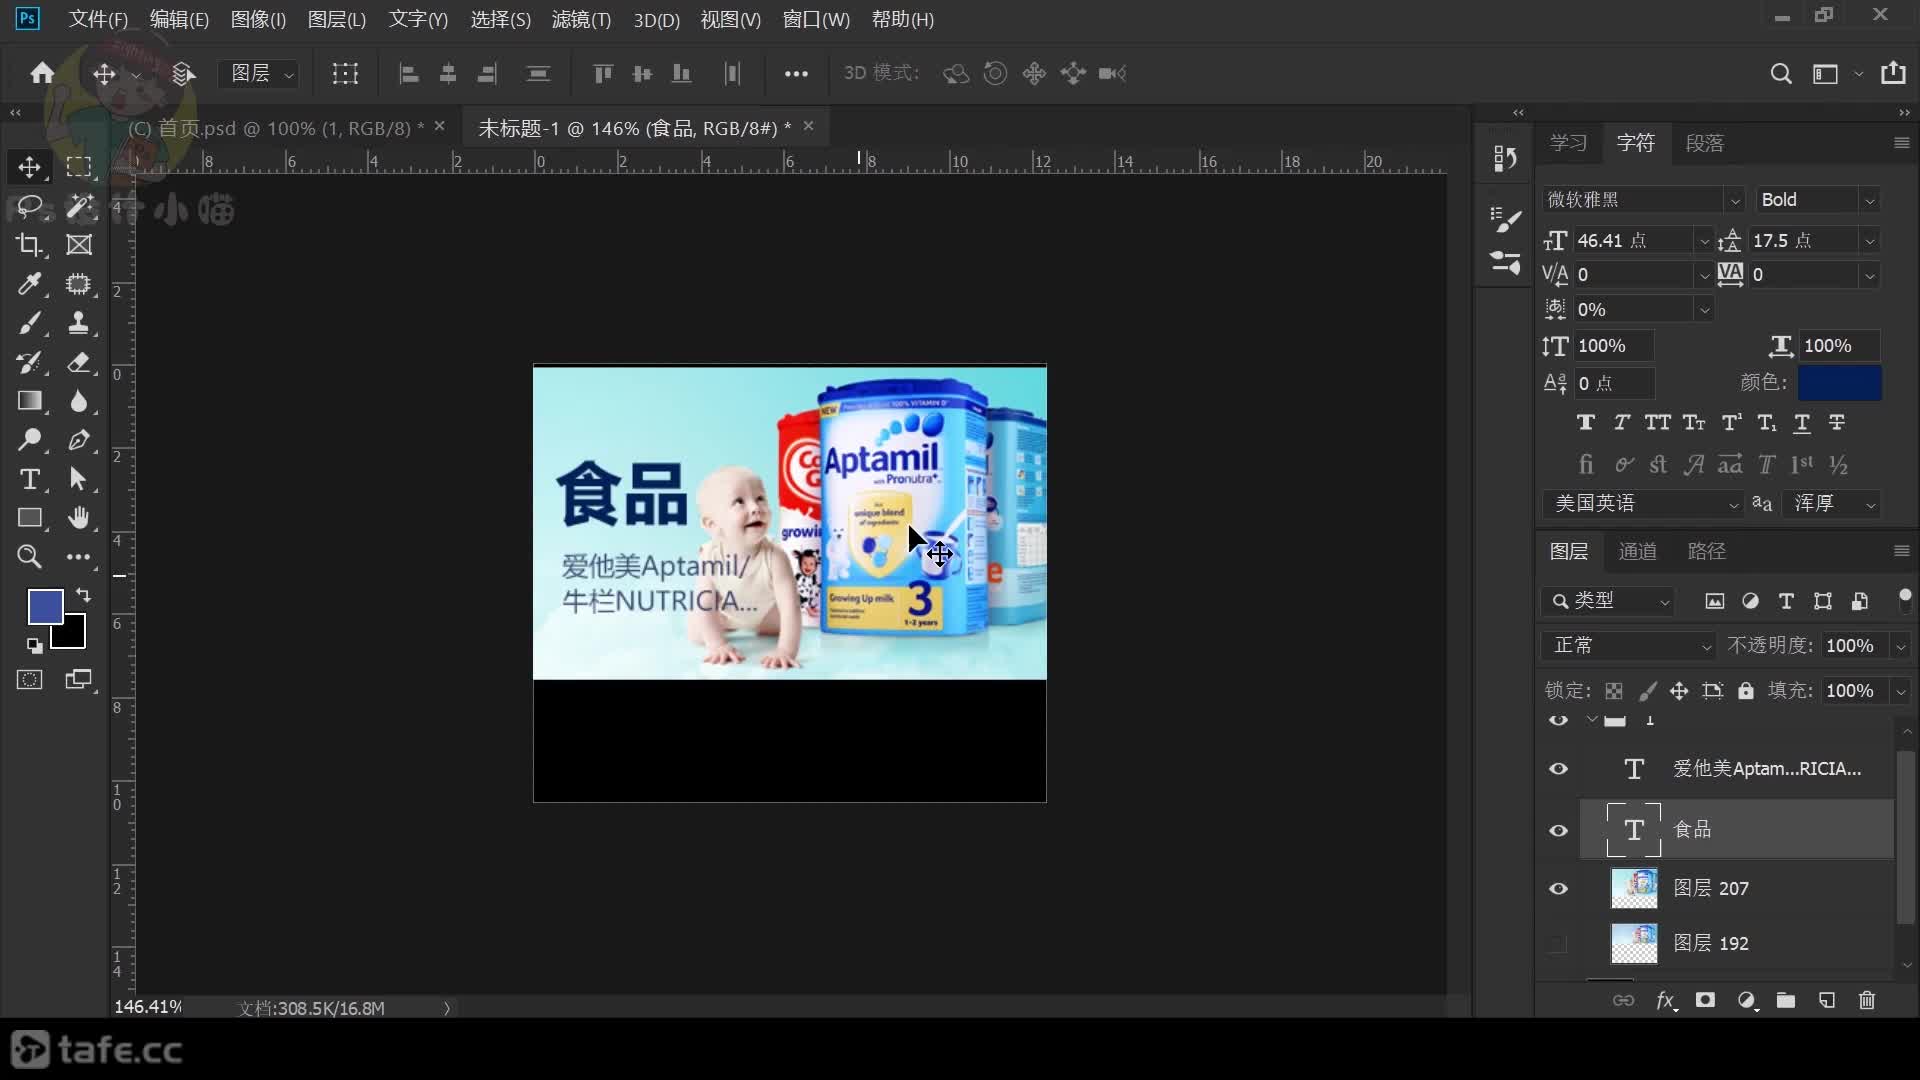Switch to the 路径 tab
Viewport: 1920px width, 1080px height.
[1706, 551]
